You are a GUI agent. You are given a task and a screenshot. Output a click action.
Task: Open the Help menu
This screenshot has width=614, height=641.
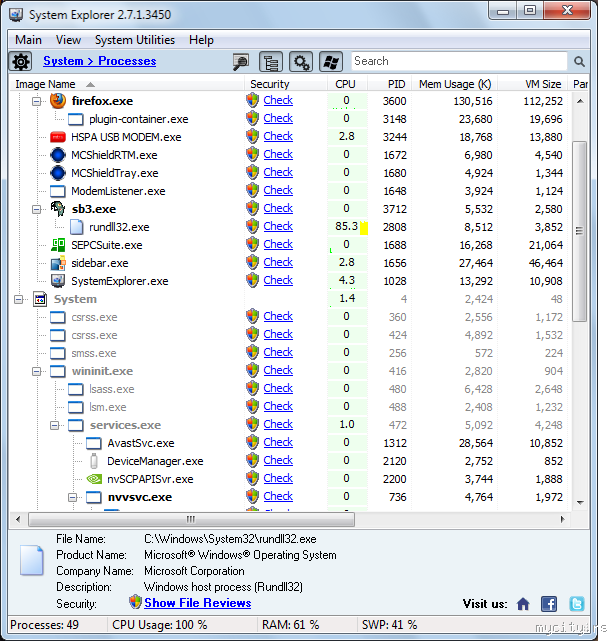[201, 40]
